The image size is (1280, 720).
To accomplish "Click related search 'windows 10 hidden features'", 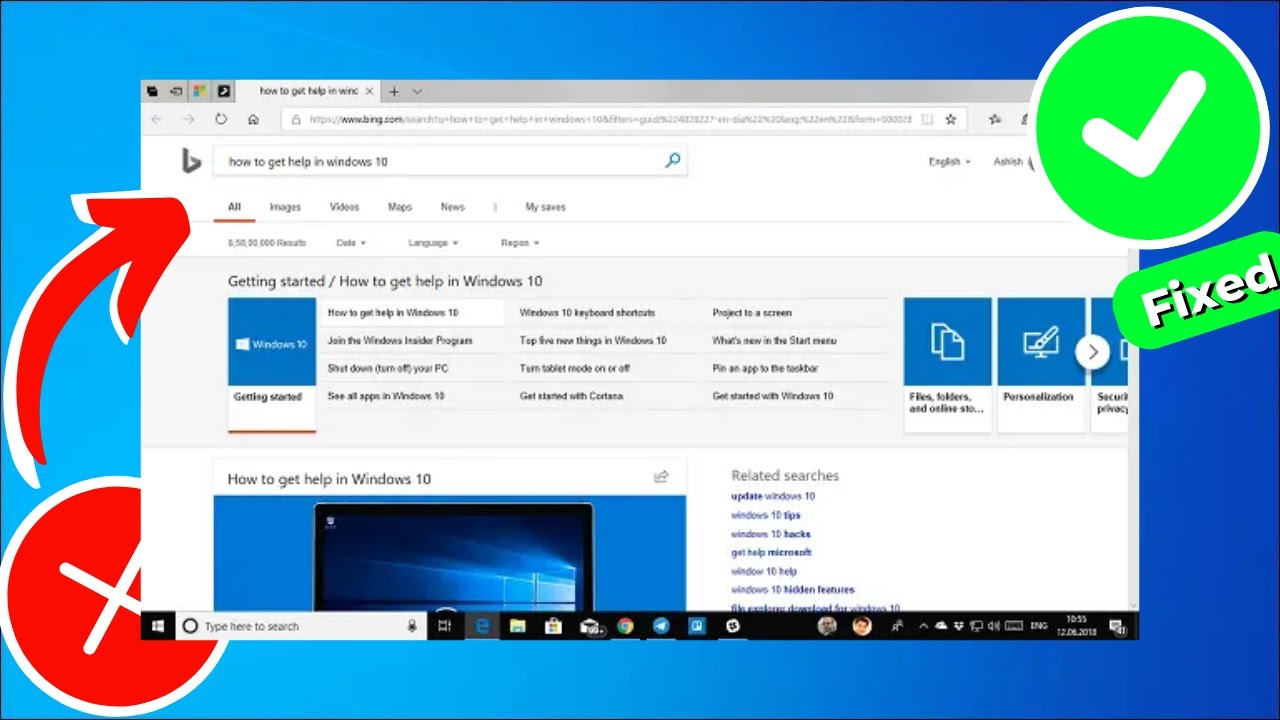I will pos(793,590).
